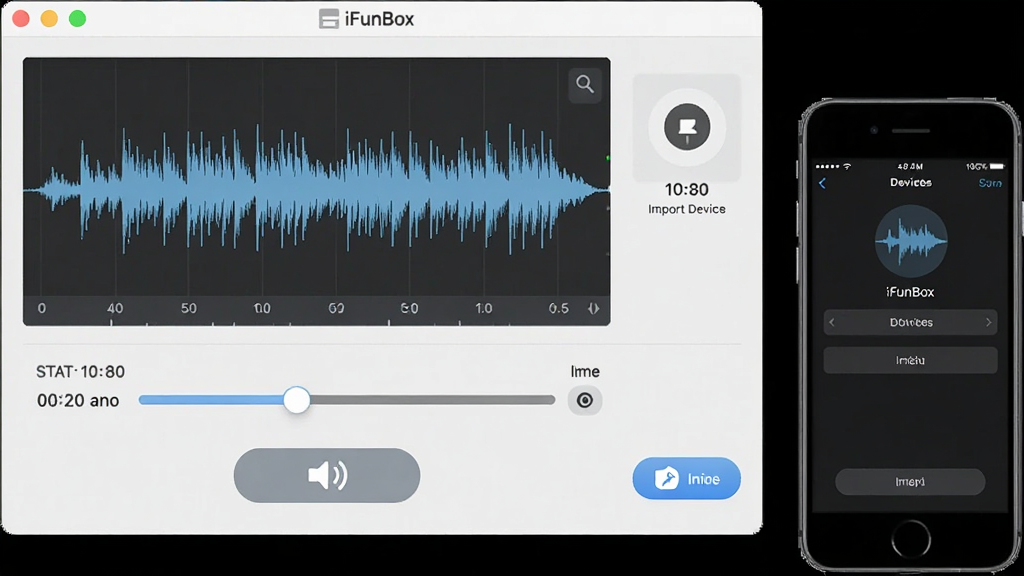Click the 'Devices' title on the phone
Viewport: 1024px width, 576px height.
pos(910,182)
